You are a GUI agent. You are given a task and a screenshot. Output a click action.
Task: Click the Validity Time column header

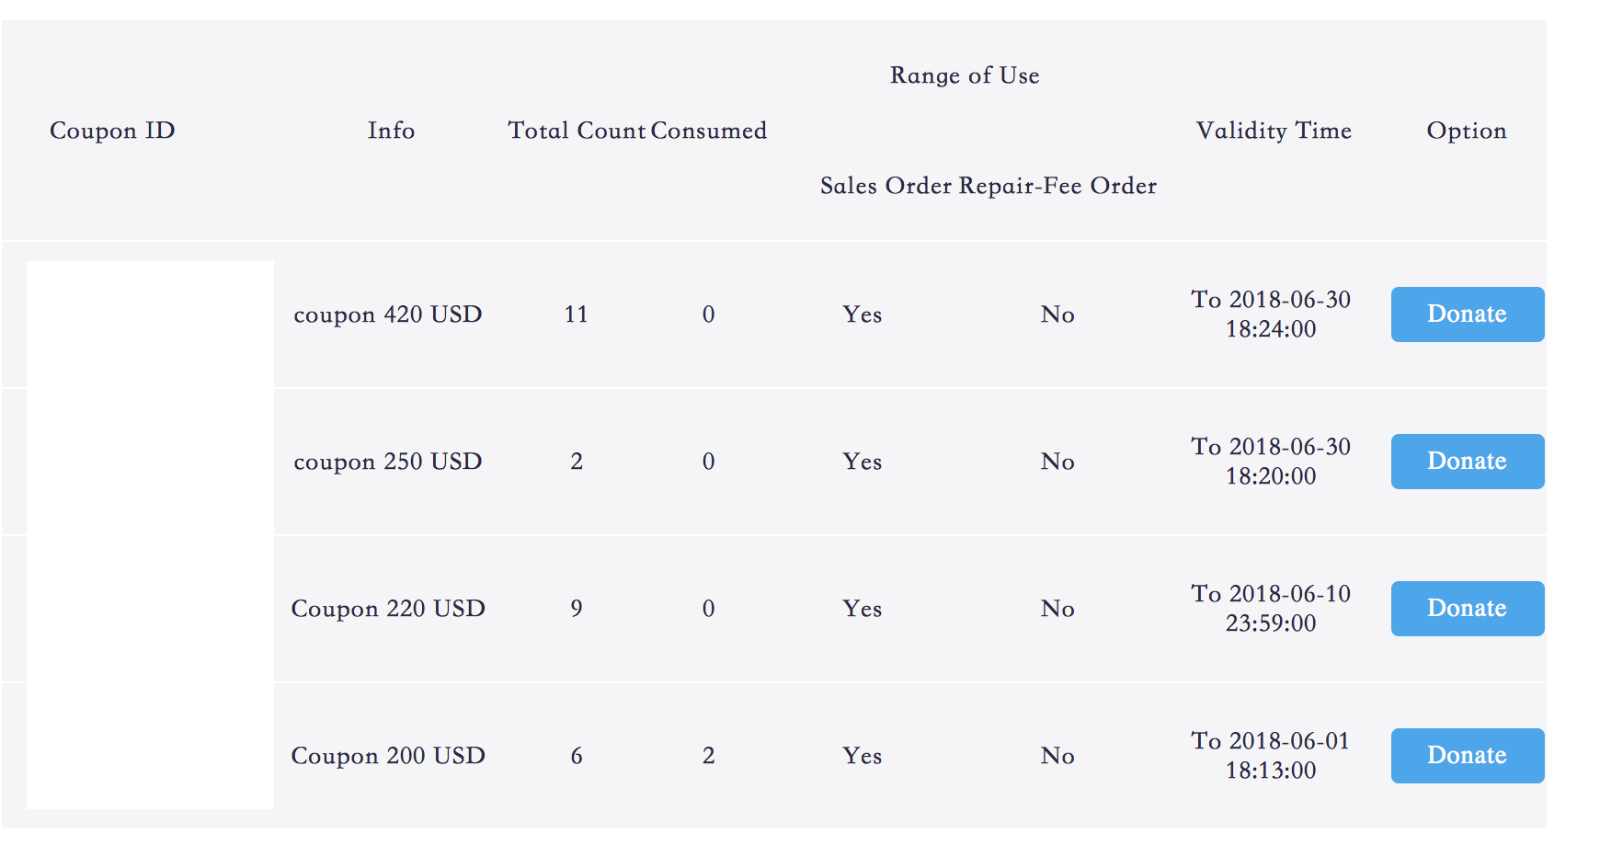[x=1272, y=130]
